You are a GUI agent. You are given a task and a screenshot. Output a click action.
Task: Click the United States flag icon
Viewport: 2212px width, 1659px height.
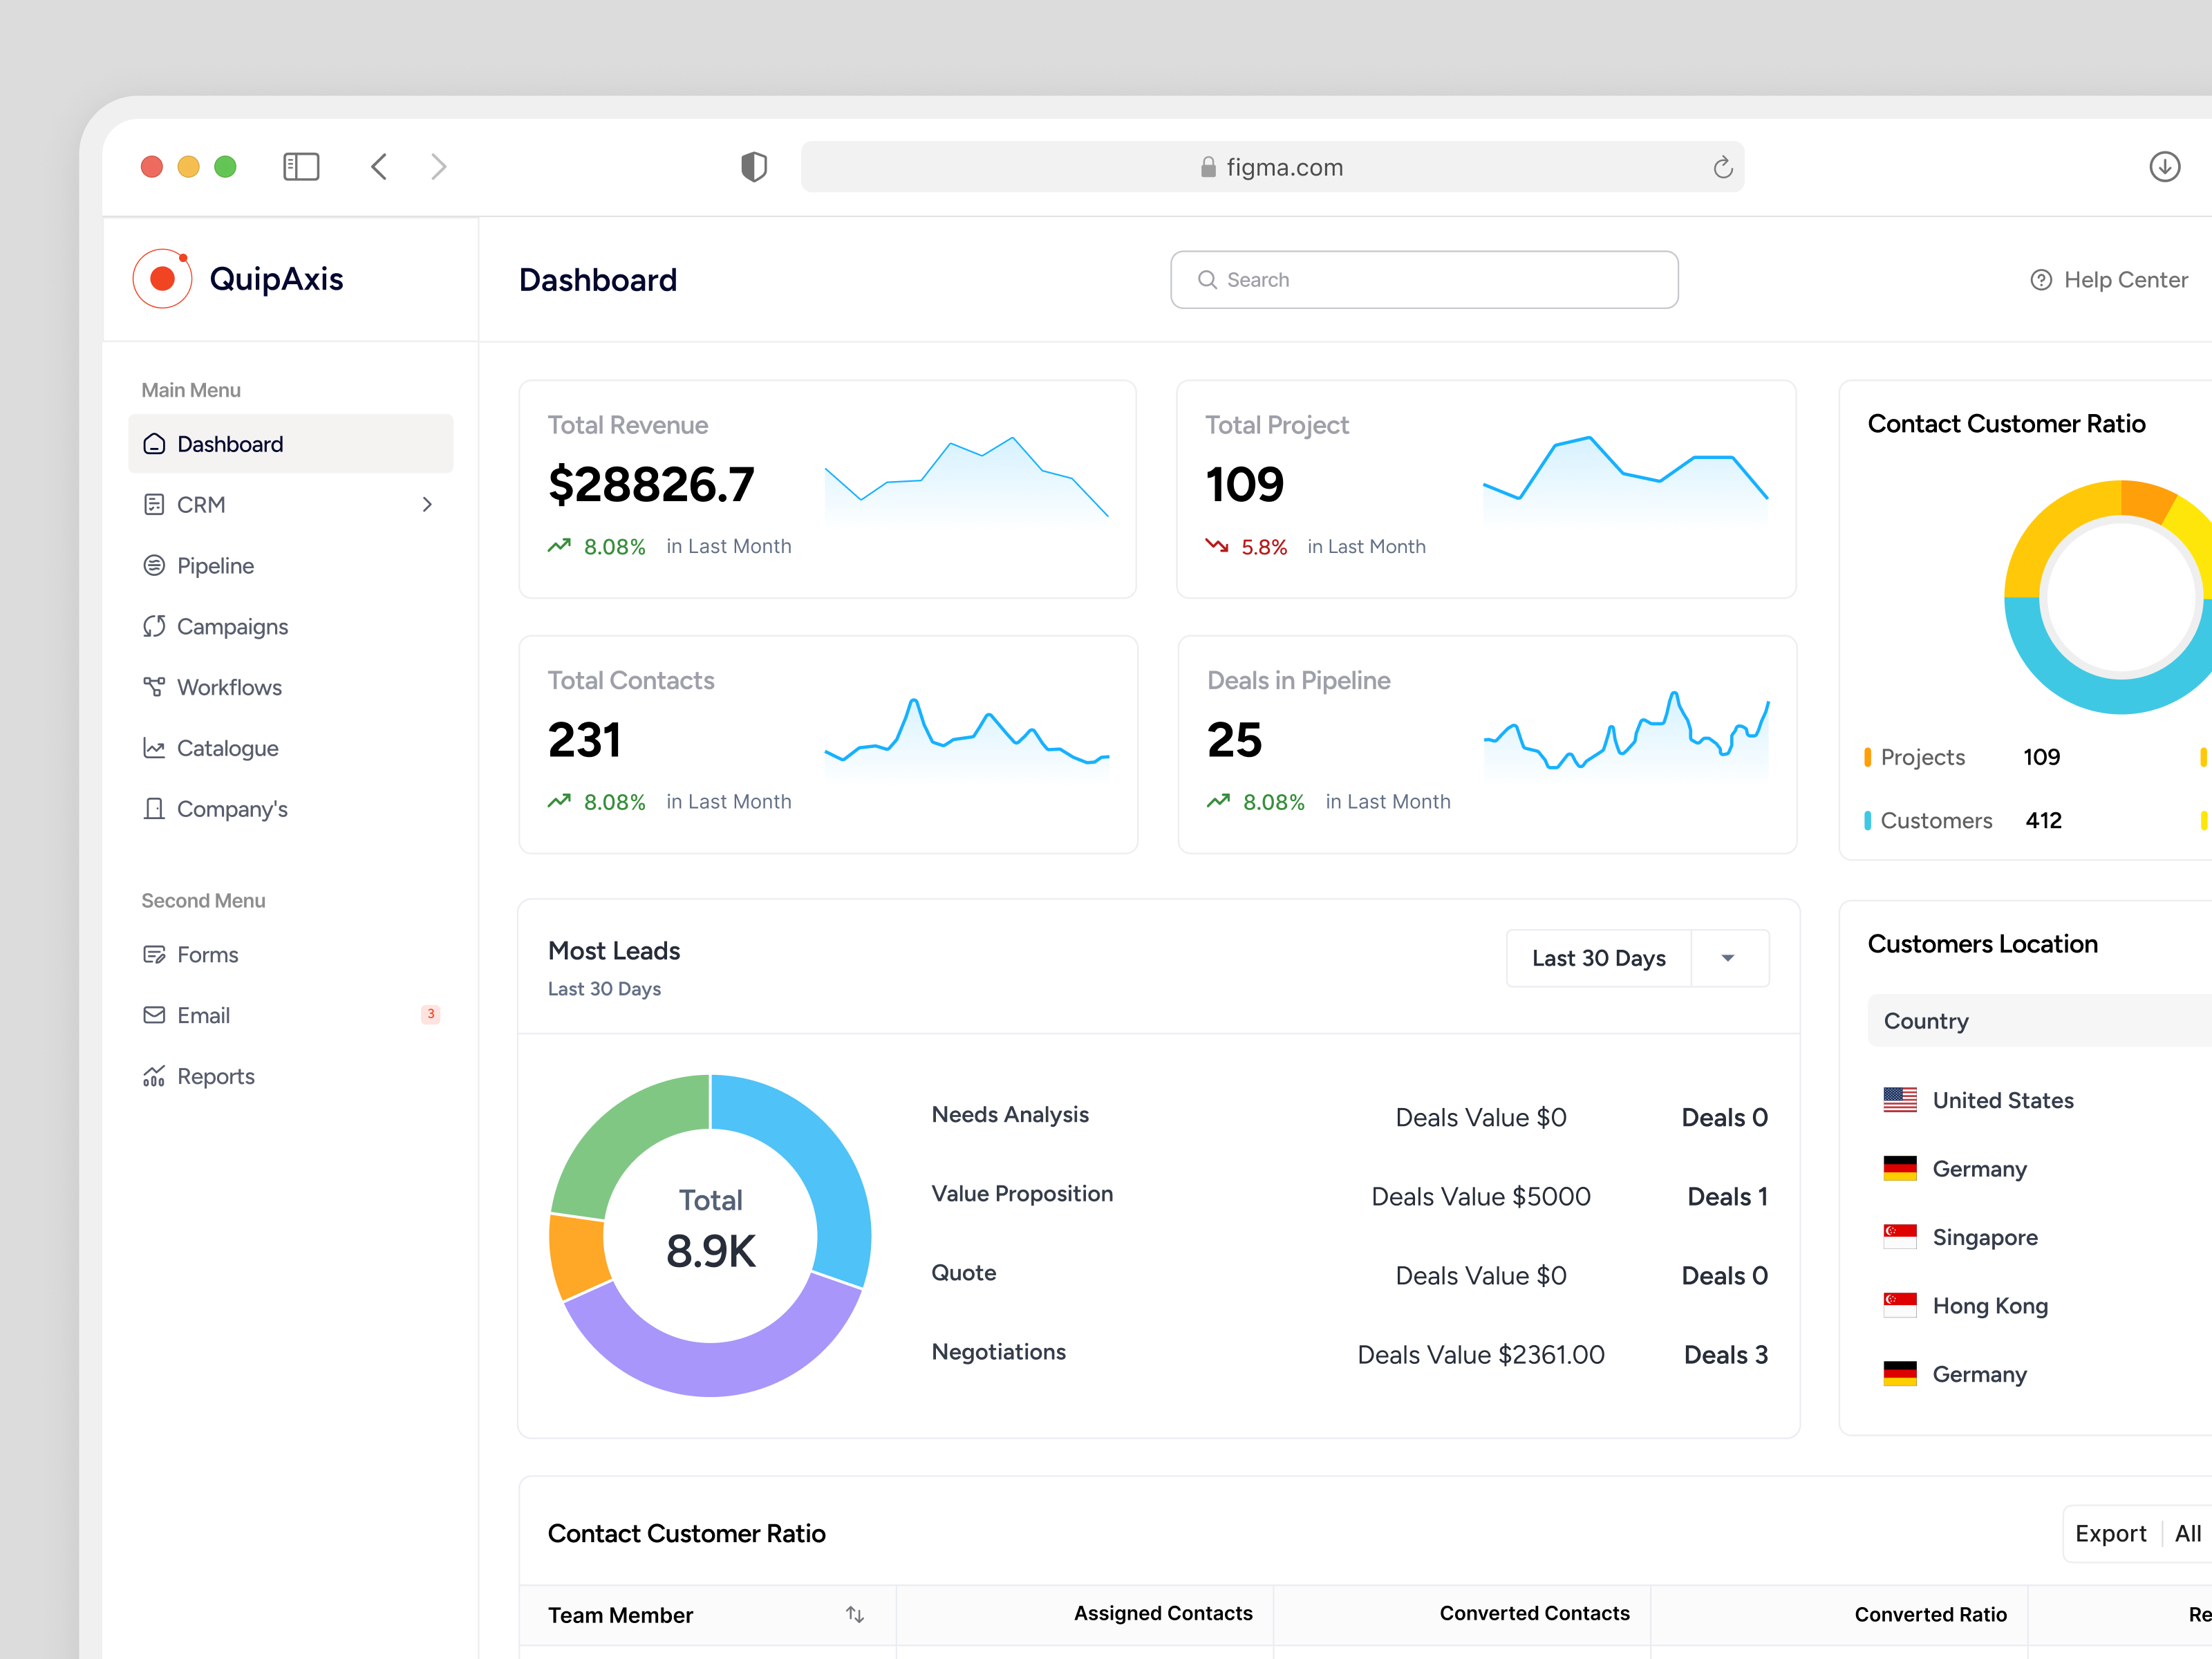click(x=1900, y=1100)
